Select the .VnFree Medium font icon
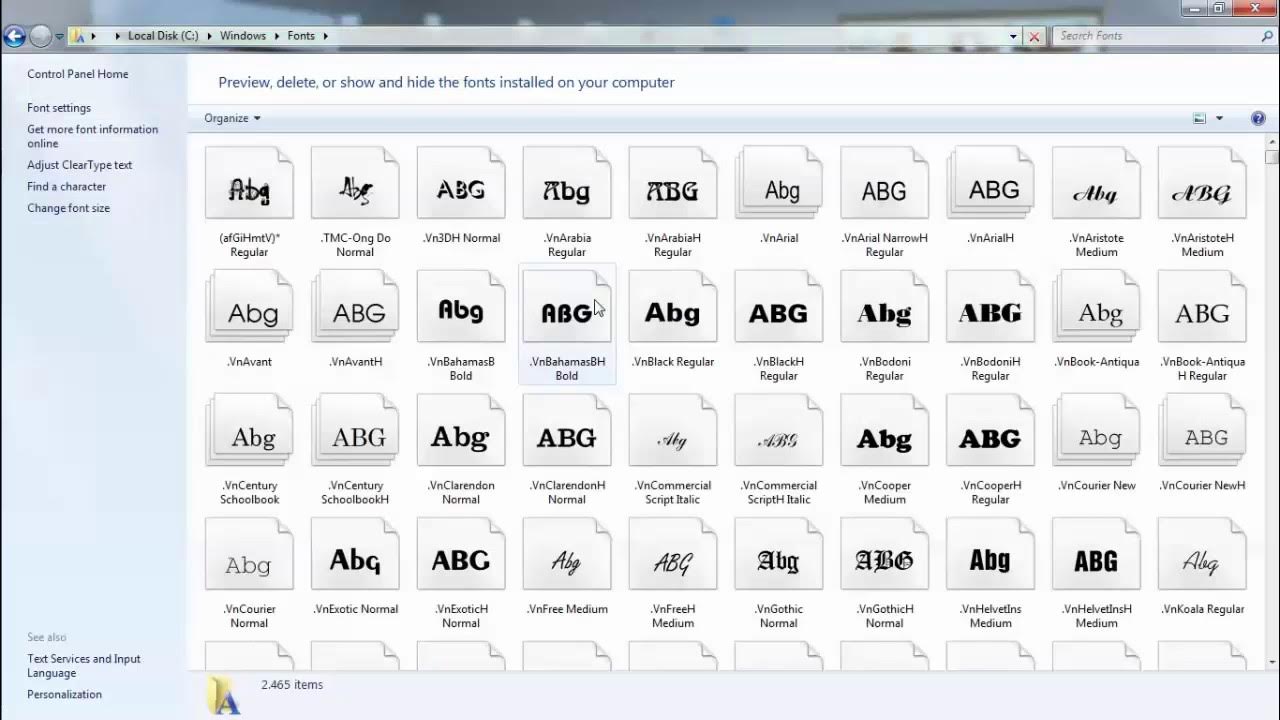 pyautogui.click(x=567, y=554)
